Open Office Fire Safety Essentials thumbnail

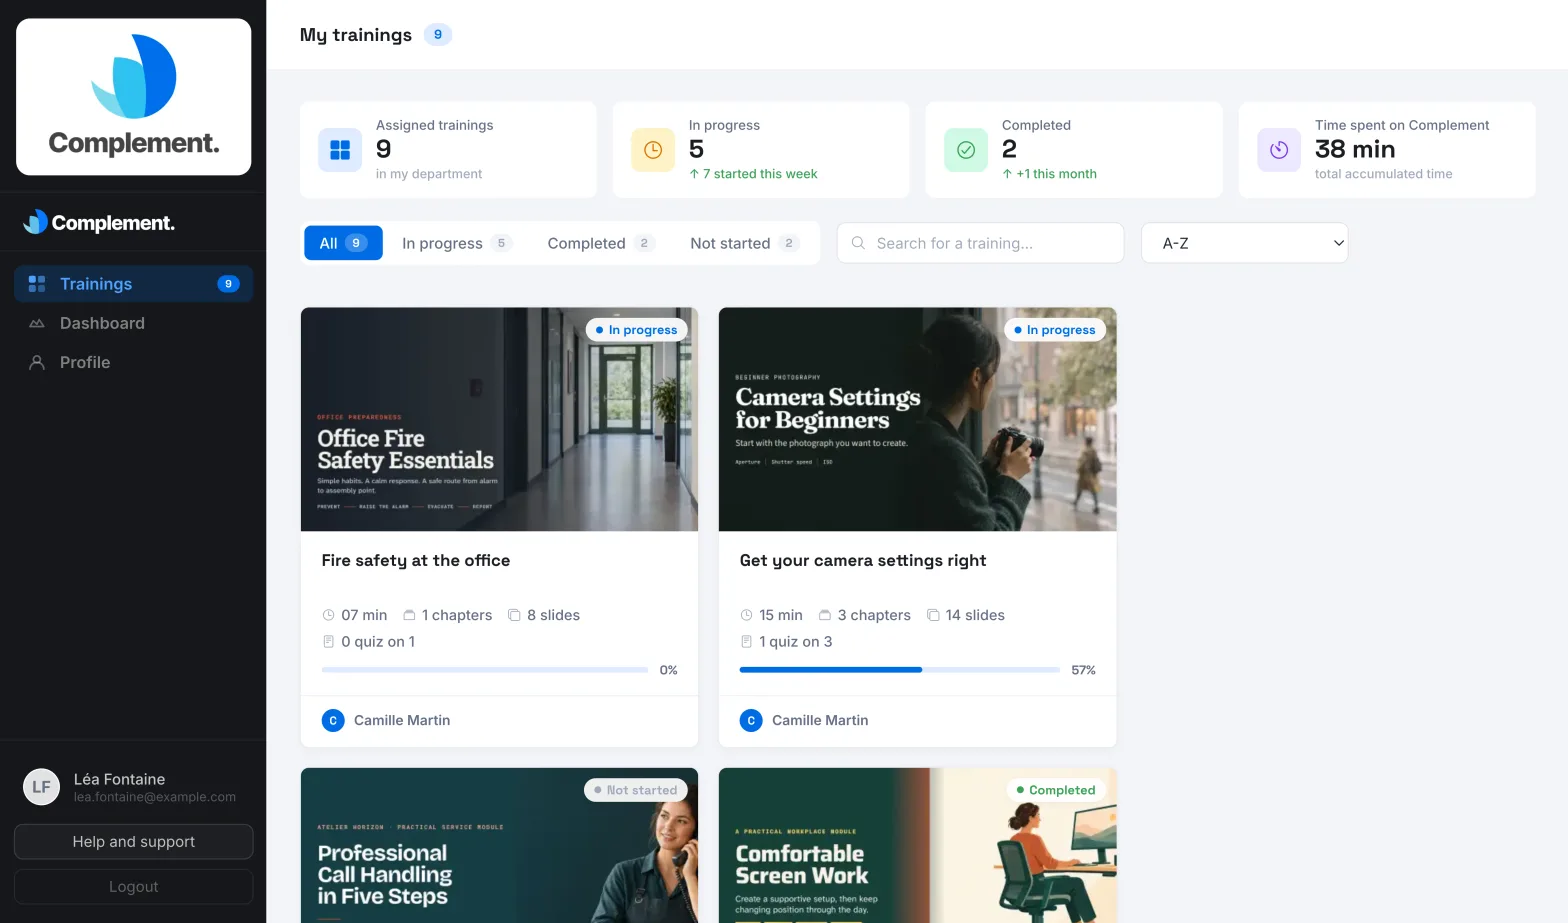click(x=499, y=419)
